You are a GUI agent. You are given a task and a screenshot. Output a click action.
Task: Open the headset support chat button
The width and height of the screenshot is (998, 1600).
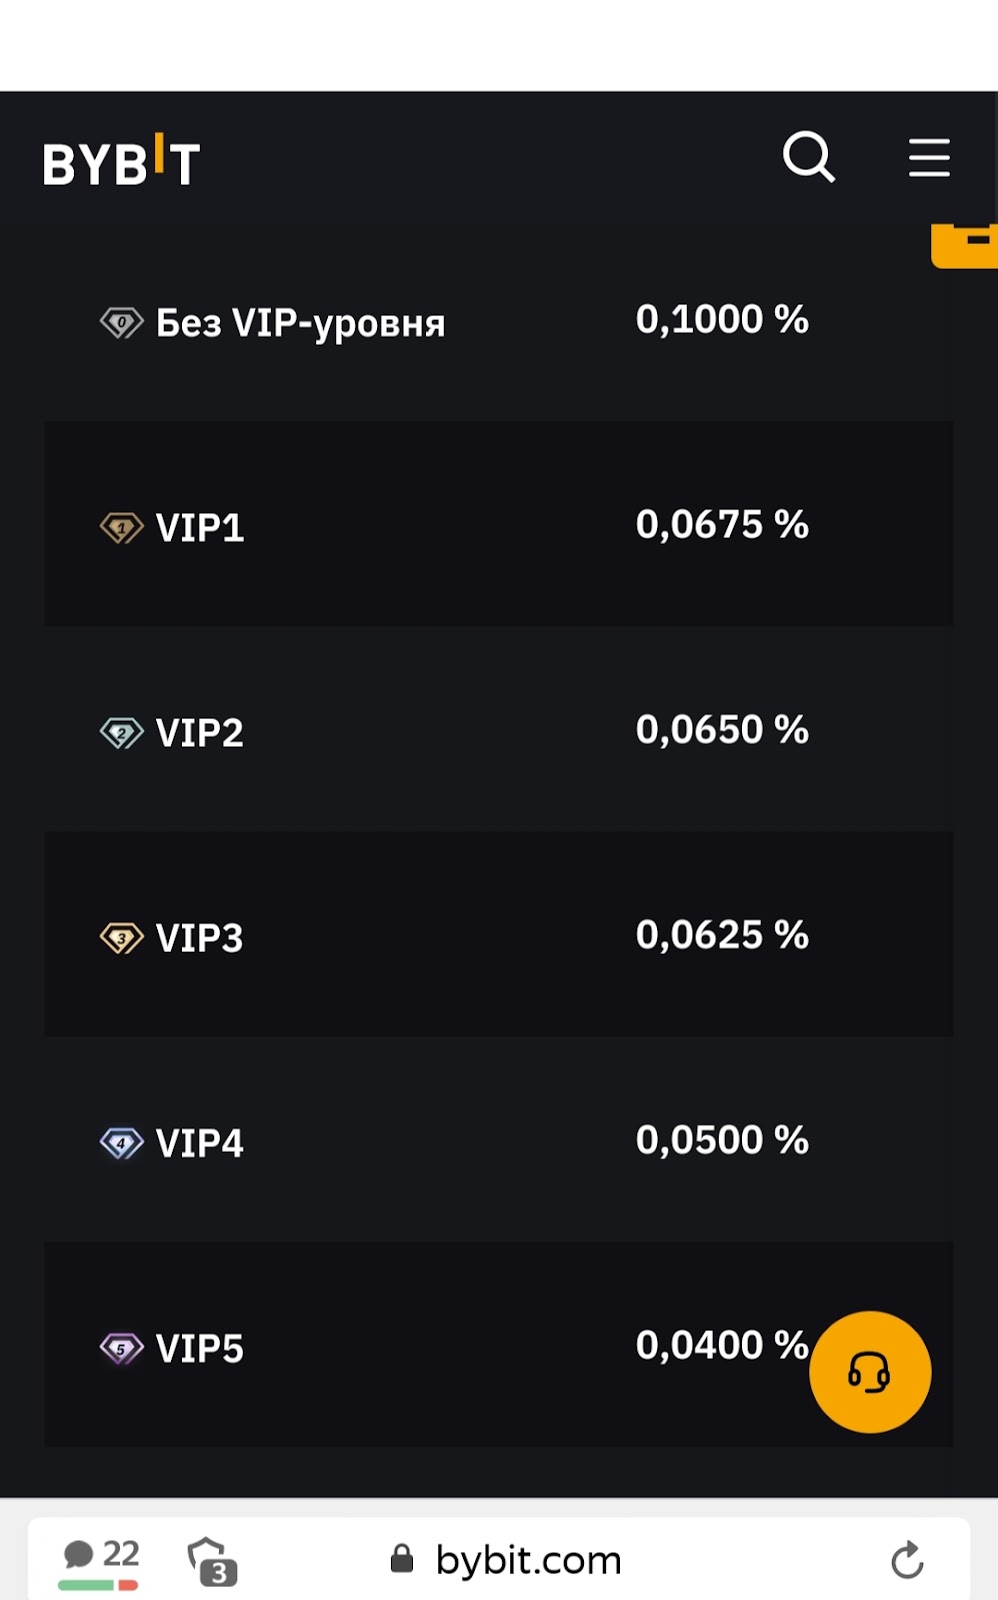coord(870,1372)
